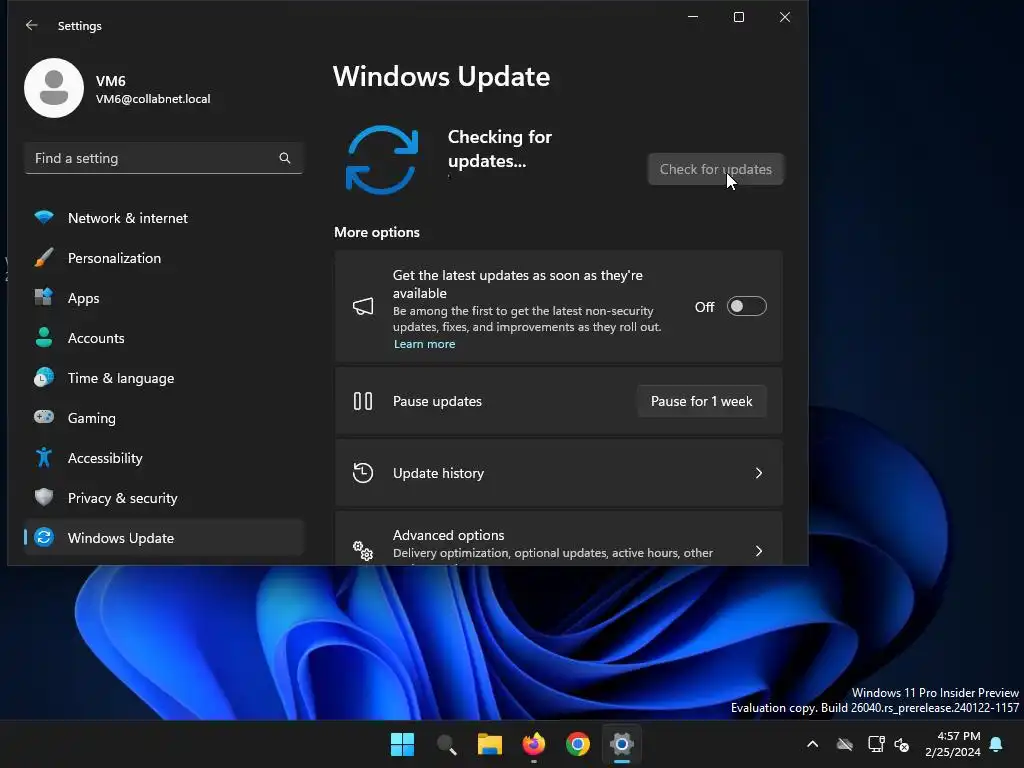Click the search magnifier in Find a setting

click(285, 158)
